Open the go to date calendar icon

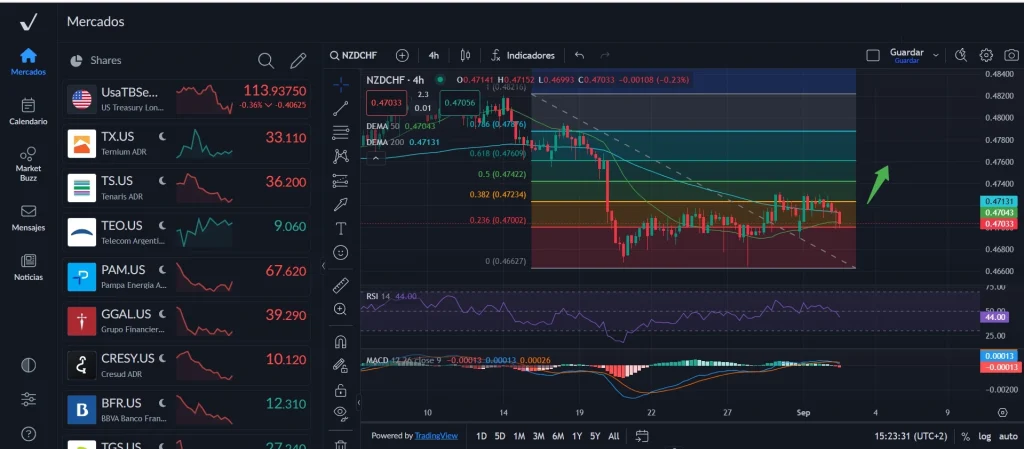tap(641, 436)
